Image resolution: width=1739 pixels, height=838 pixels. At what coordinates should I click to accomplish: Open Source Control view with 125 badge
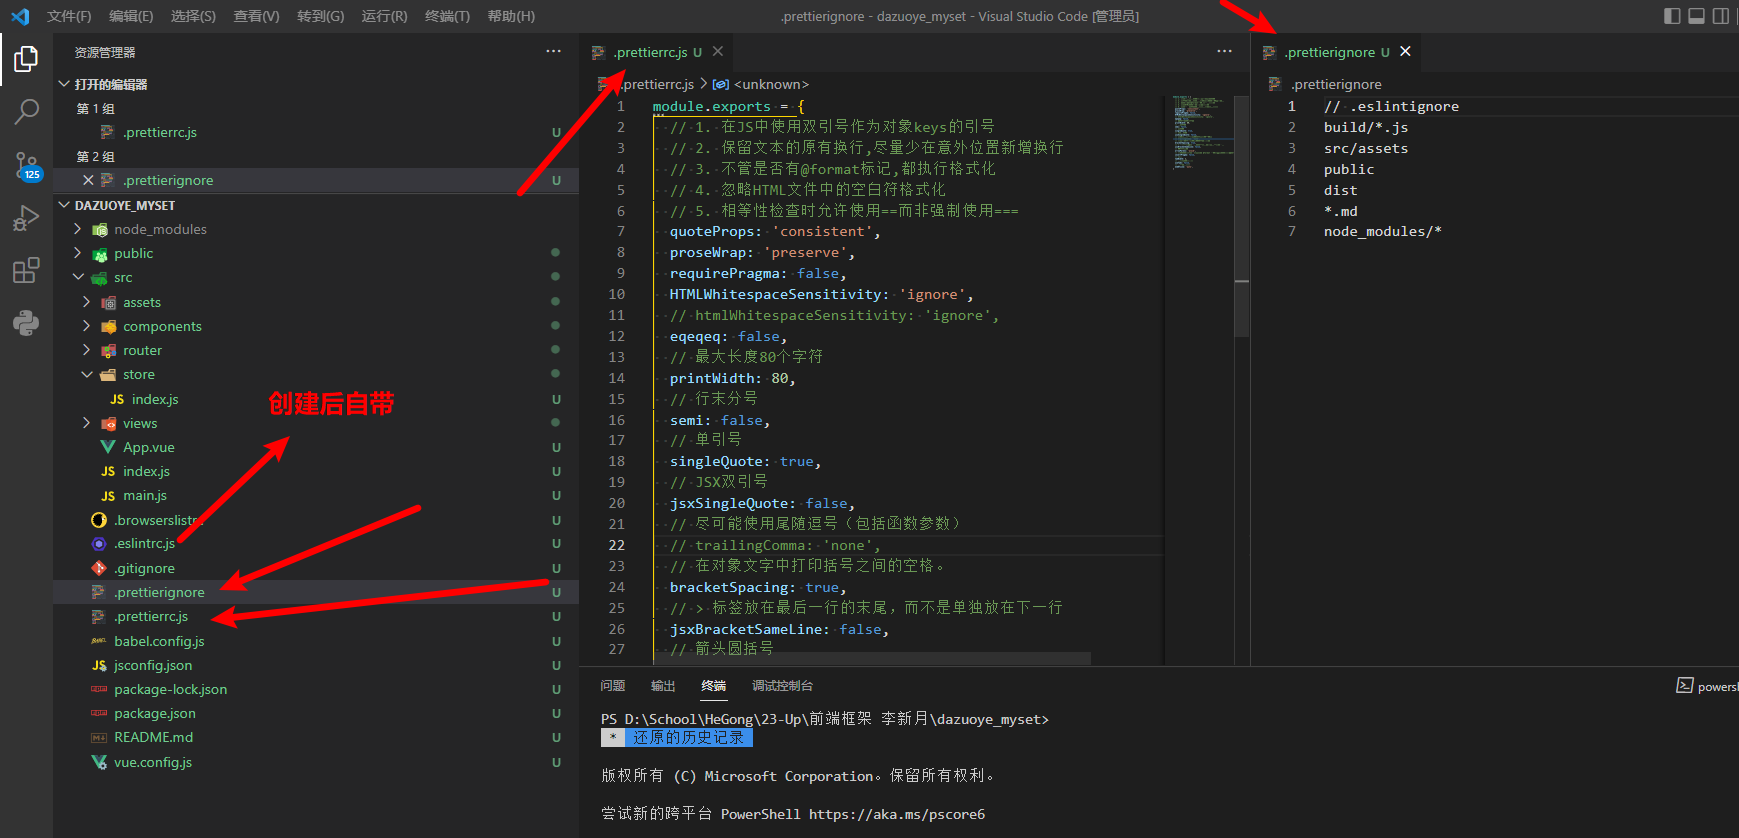pos(26,166)
